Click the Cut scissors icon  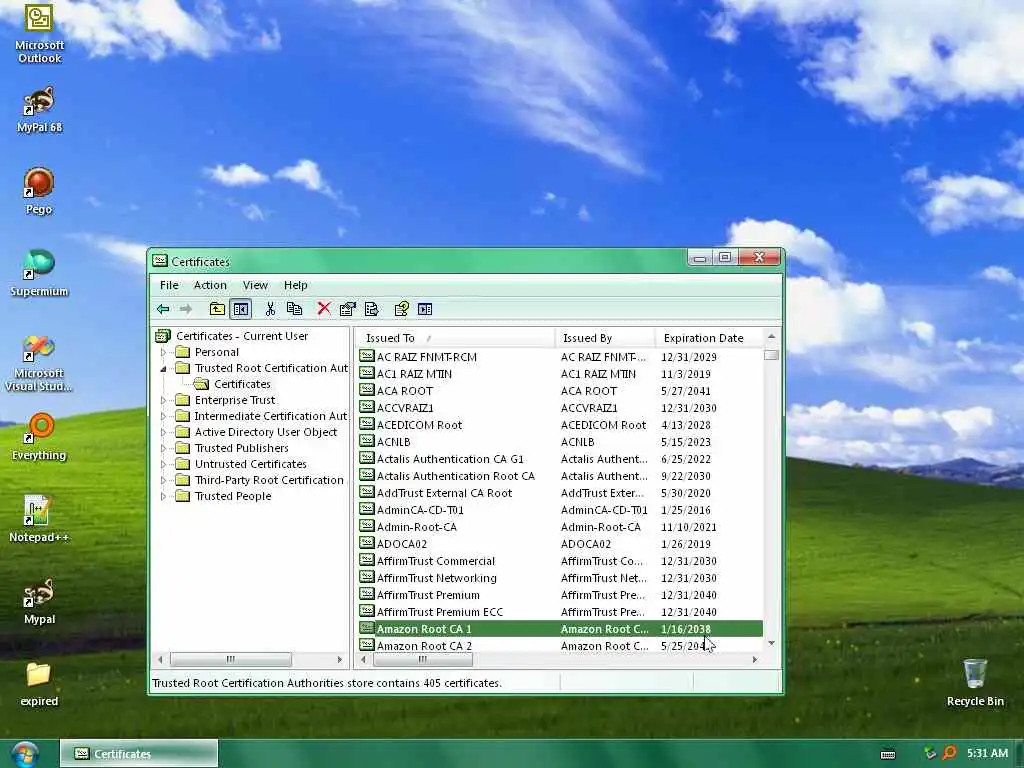270,309
